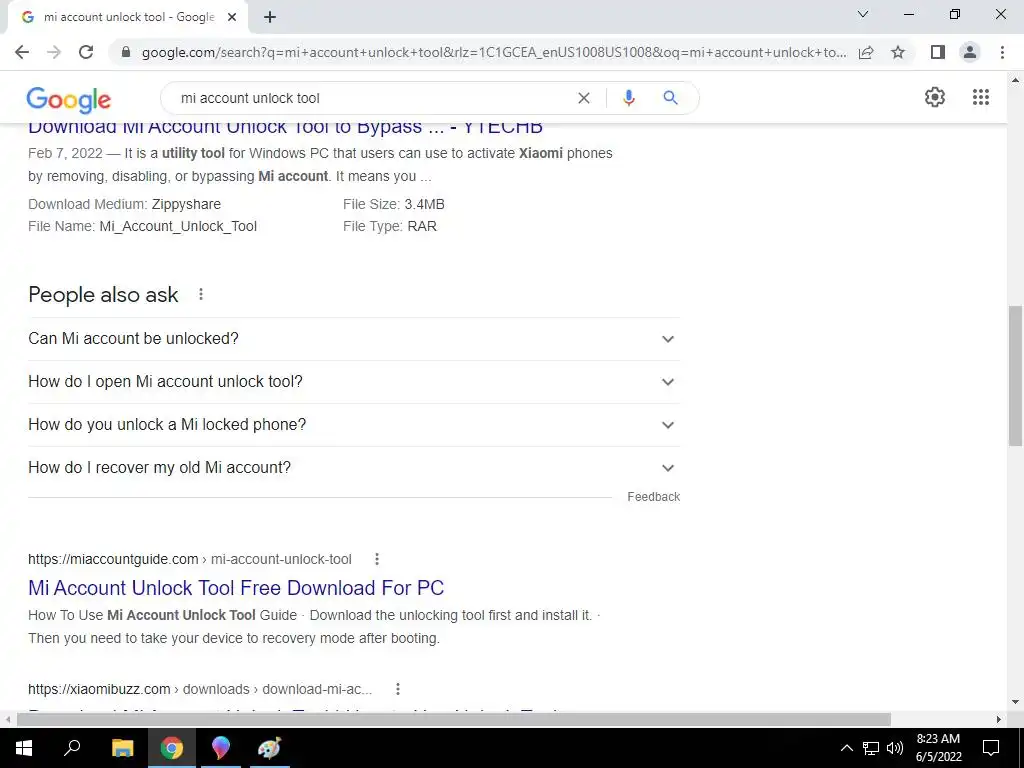This screenshot has width=1024, height=768.
Task: Open File Explorer from taskbar
Action: (122, 748)
